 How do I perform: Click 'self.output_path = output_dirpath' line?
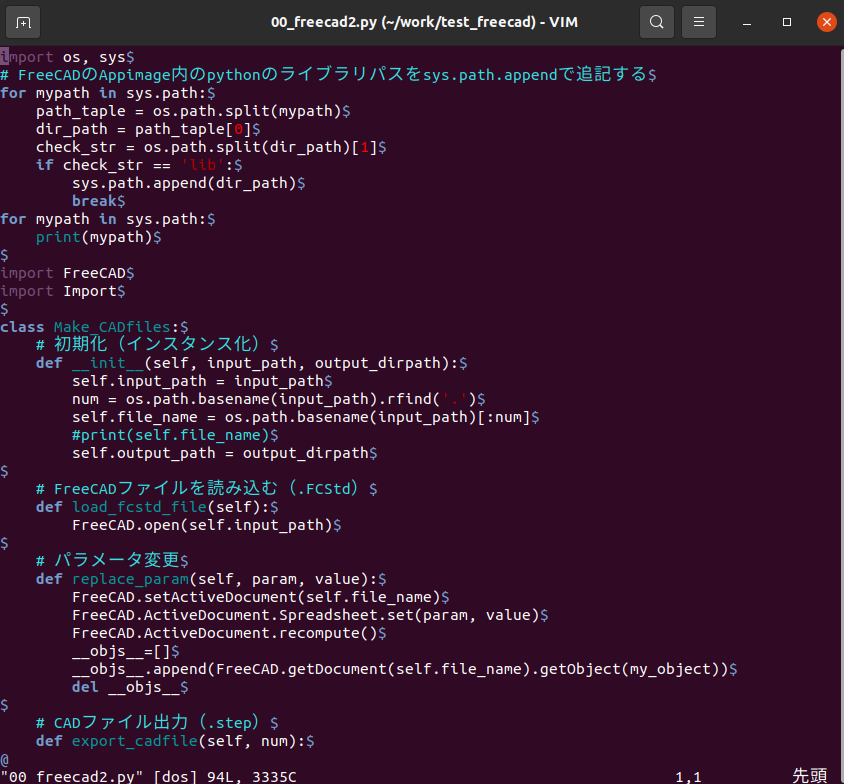[x=224, y=453]
